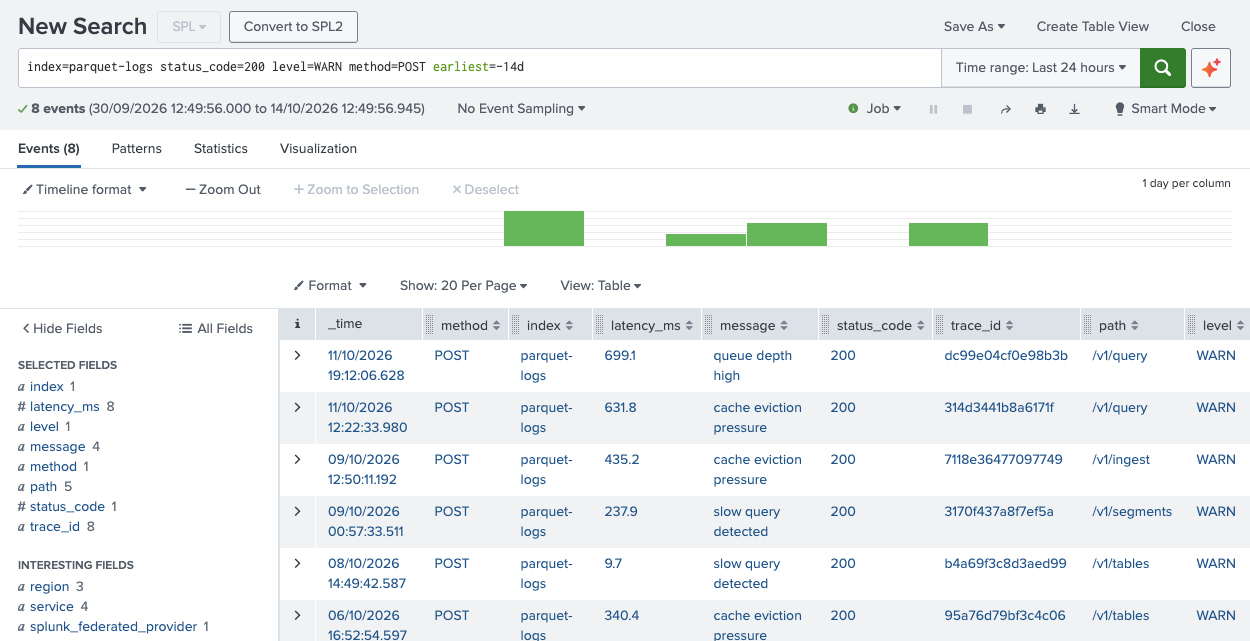Open the AI assistant sparkle icon
The height and width of the screenshot is (641, 1250).
(x=1211, y=67)
